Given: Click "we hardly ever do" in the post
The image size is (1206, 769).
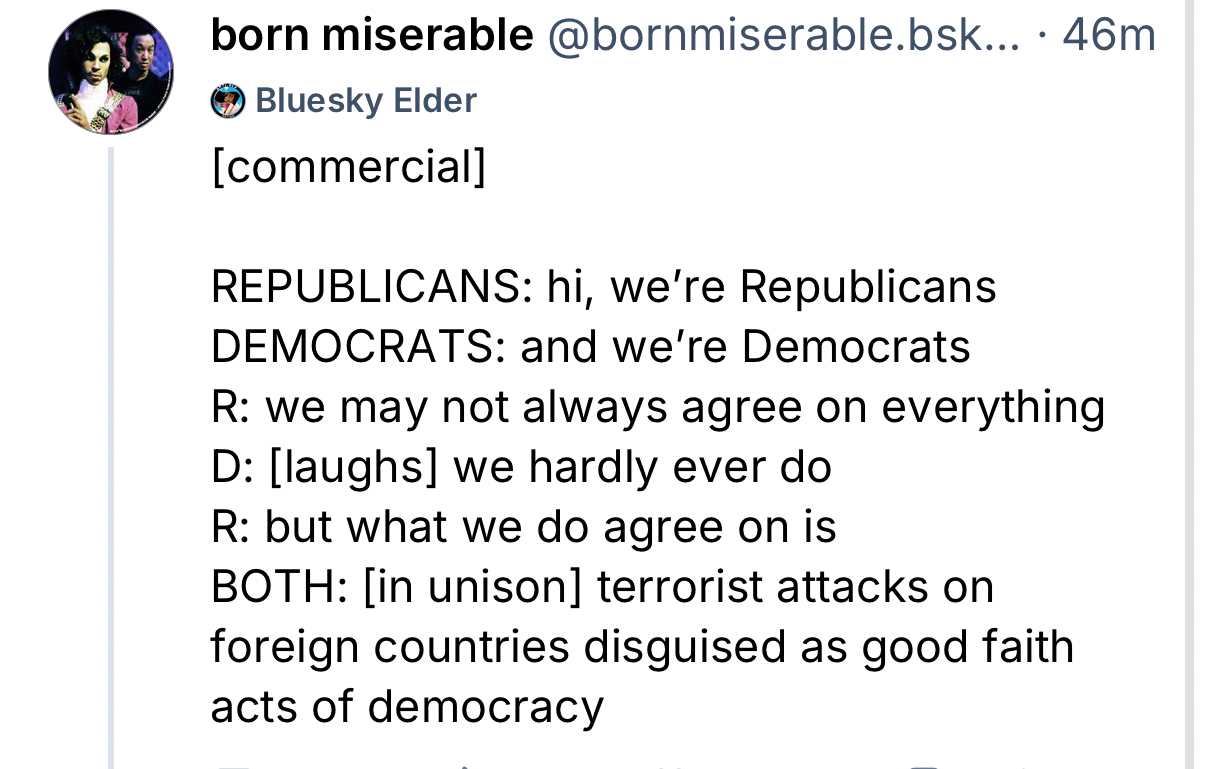Looking at the screenshot, I should 642,467.
